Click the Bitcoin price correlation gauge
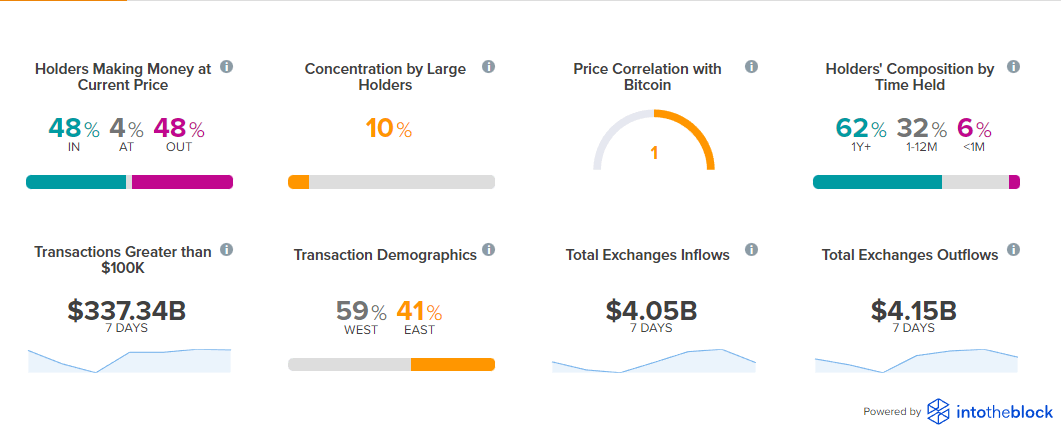Screen dimensions: 1061x433 [x=654, y=140]
